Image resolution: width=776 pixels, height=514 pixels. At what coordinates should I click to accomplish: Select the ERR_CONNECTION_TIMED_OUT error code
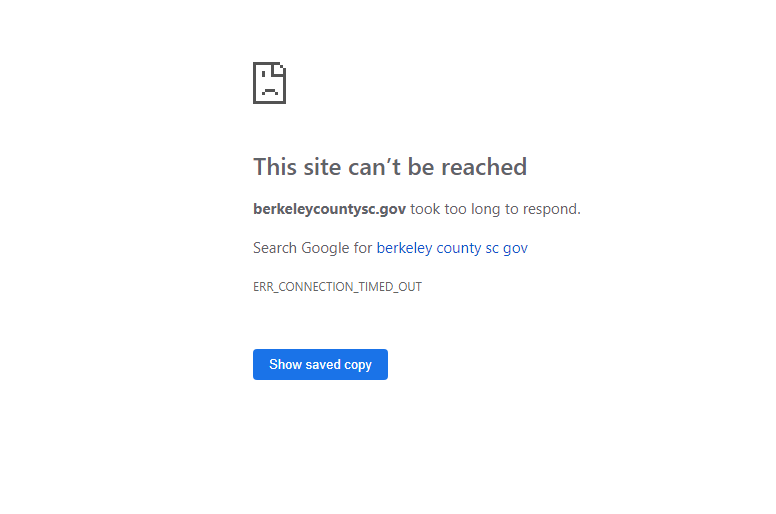338,287
